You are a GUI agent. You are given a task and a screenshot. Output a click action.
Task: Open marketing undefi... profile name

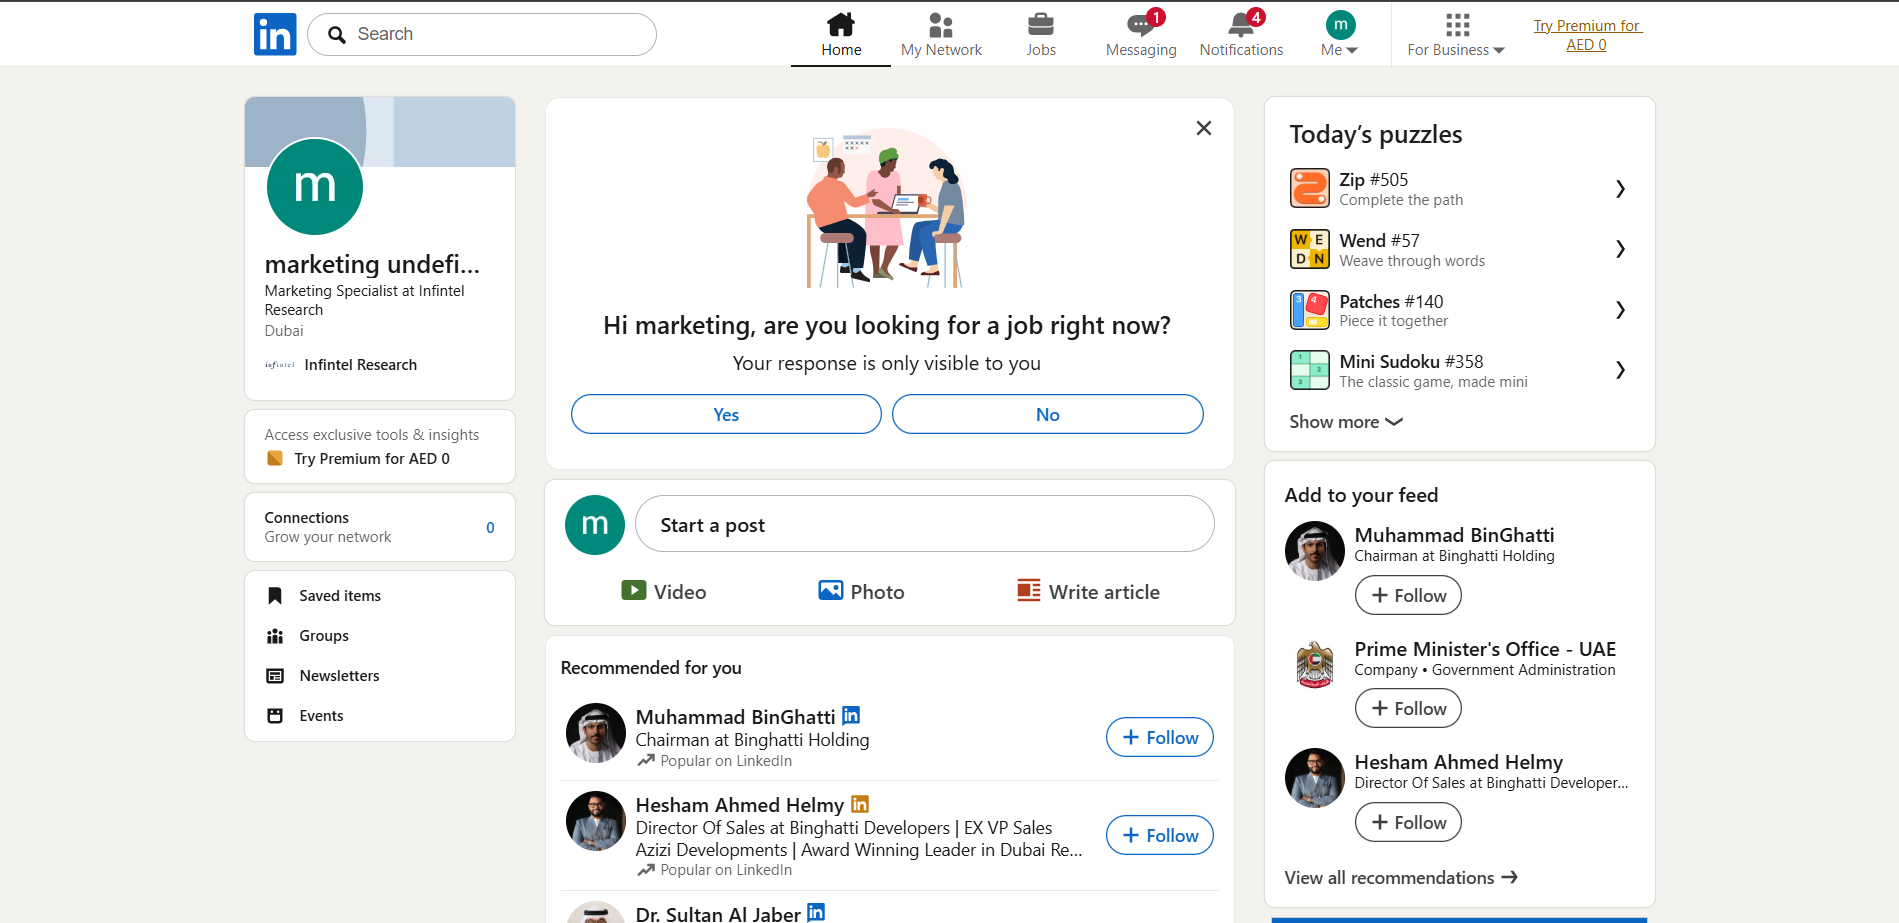pyautogui.click(x=372, y=264)
